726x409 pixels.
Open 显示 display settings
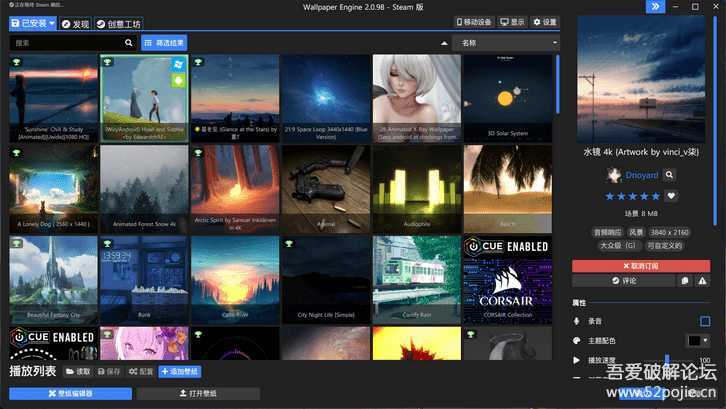click(513, 22)
